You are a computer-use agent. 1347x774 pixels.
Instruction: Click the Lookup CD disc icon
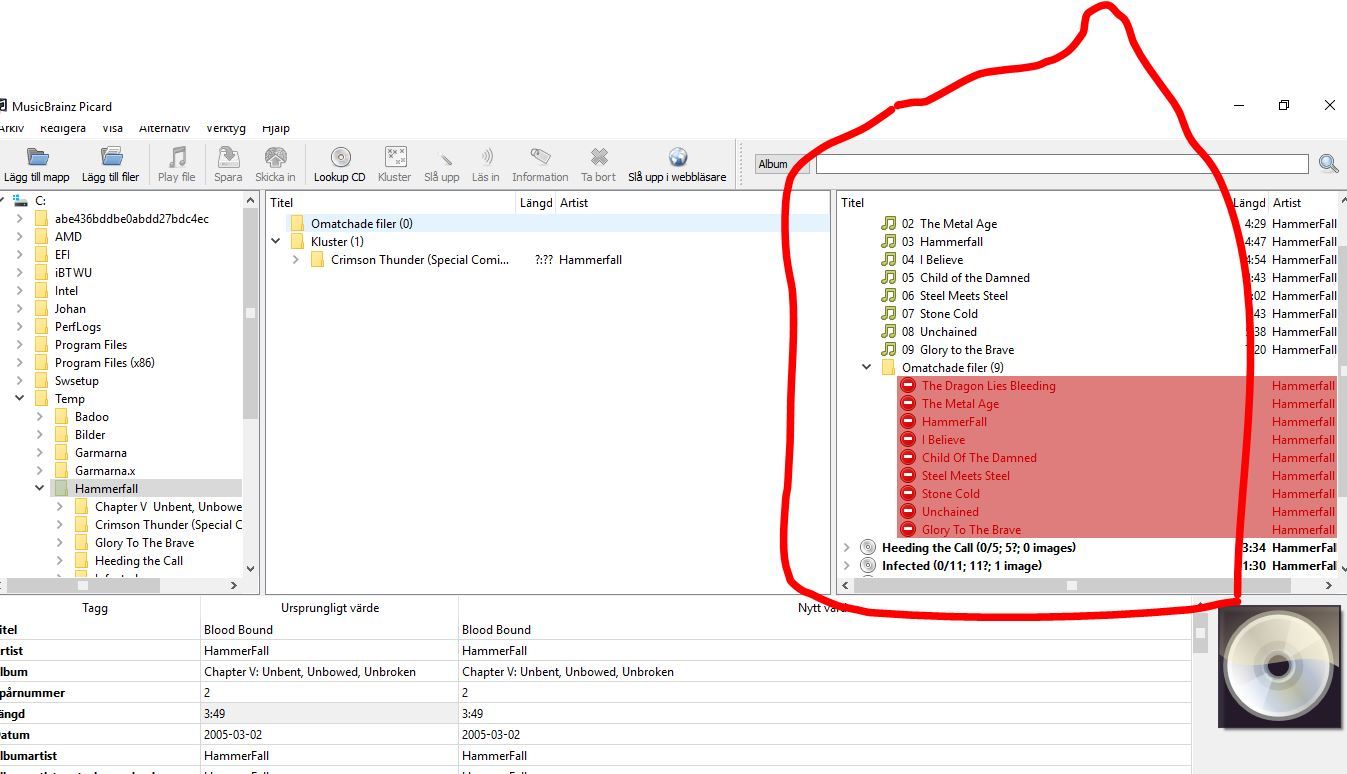[x=340, y=157]
